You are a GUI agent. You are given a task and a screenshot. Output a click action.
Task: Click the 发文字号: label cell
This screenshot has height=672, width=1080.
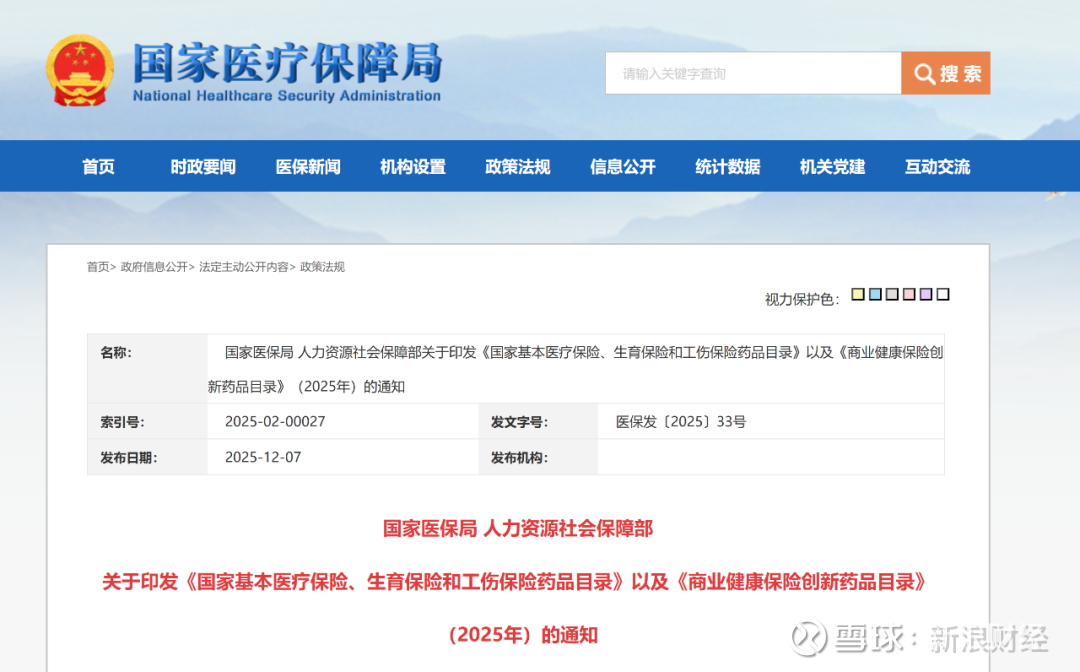pos(538,421)
